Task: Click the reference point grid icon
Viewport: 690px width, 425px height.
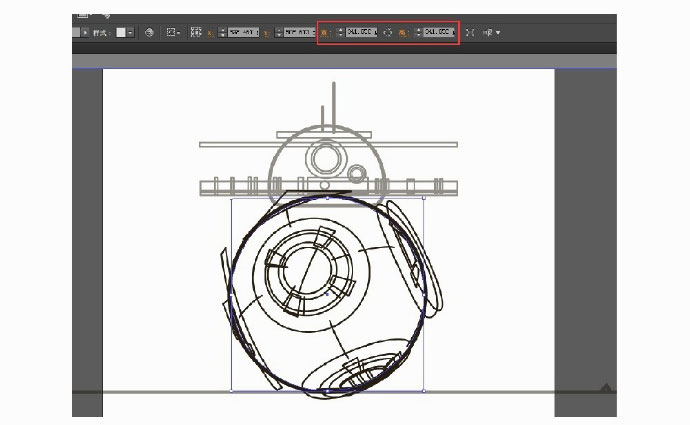Action: pos(195,32)
